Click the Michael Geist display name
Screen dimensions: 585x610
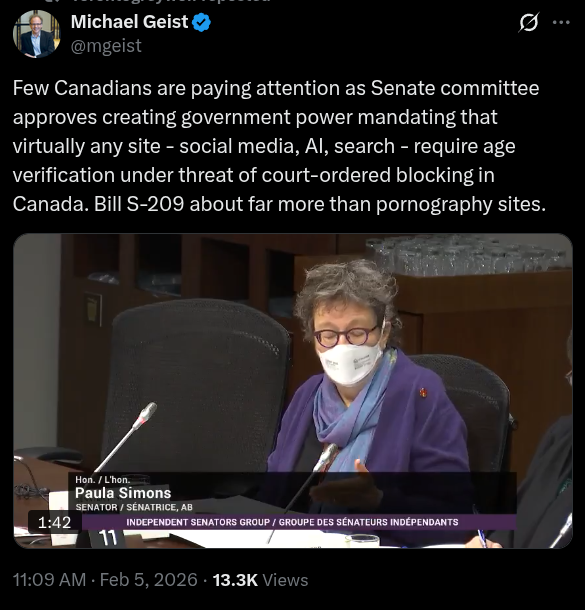(x=130, y=22)
